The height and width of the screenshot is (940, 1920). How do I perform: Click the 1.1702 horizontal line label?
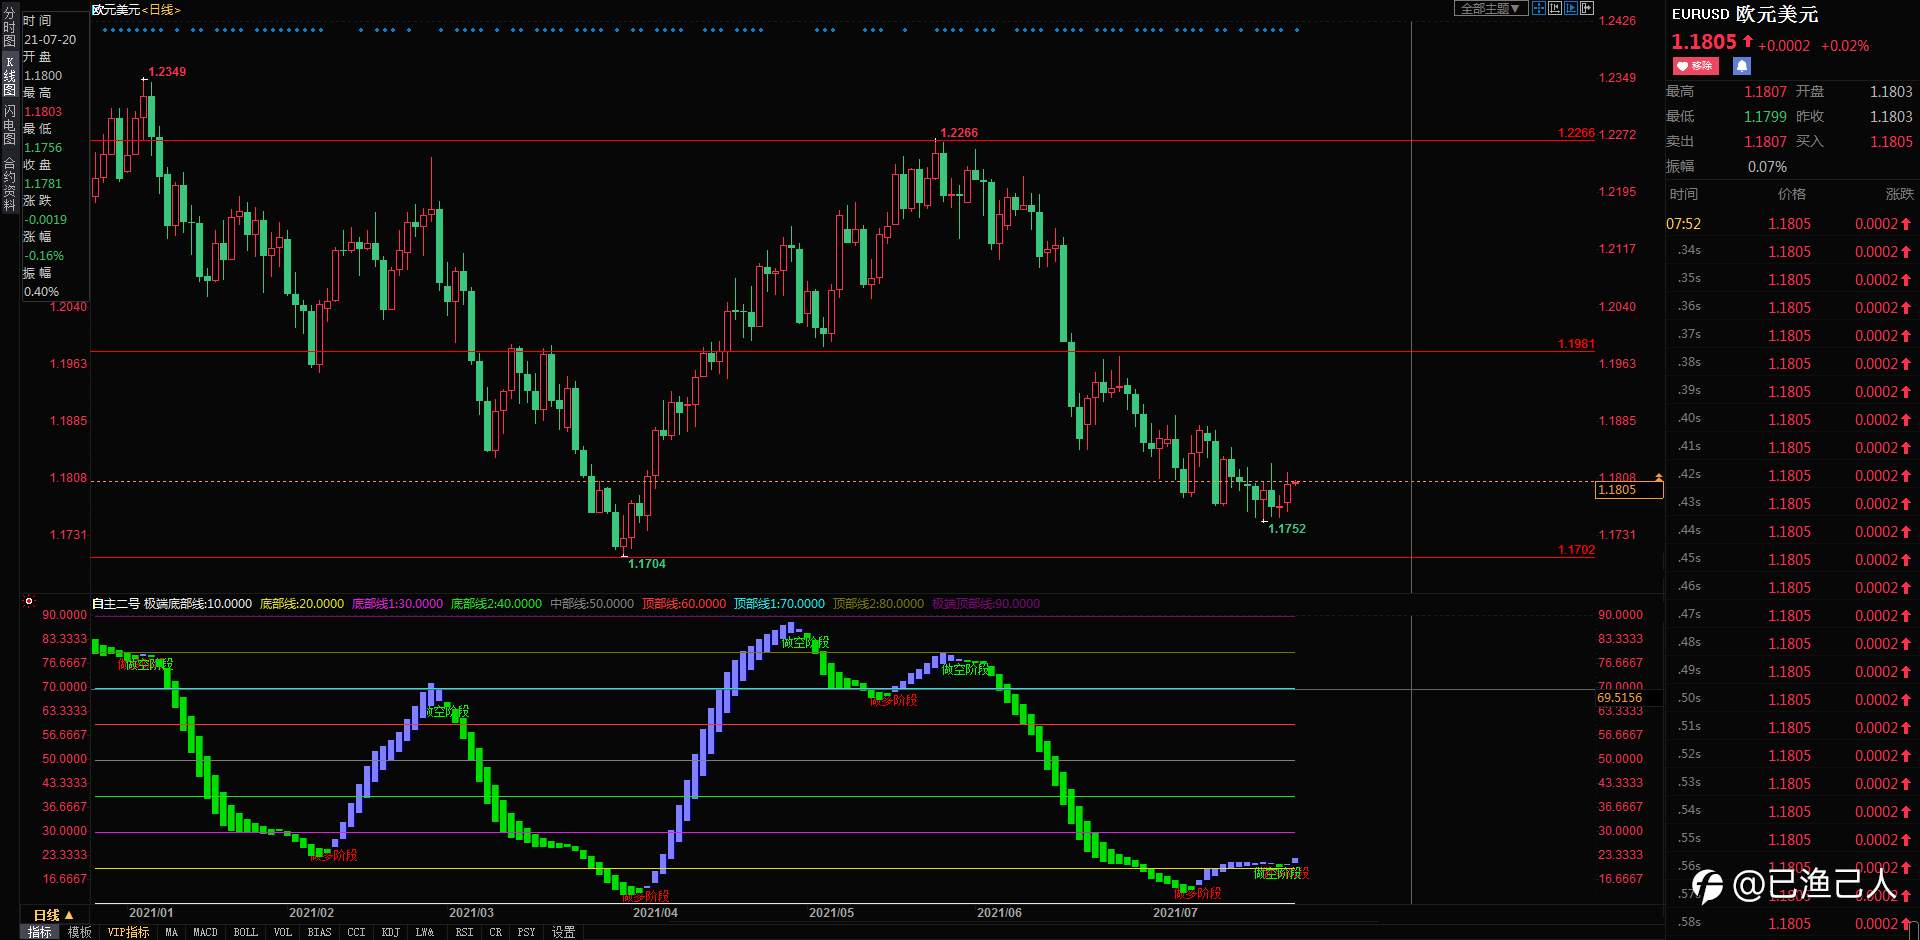(1576, 550)
